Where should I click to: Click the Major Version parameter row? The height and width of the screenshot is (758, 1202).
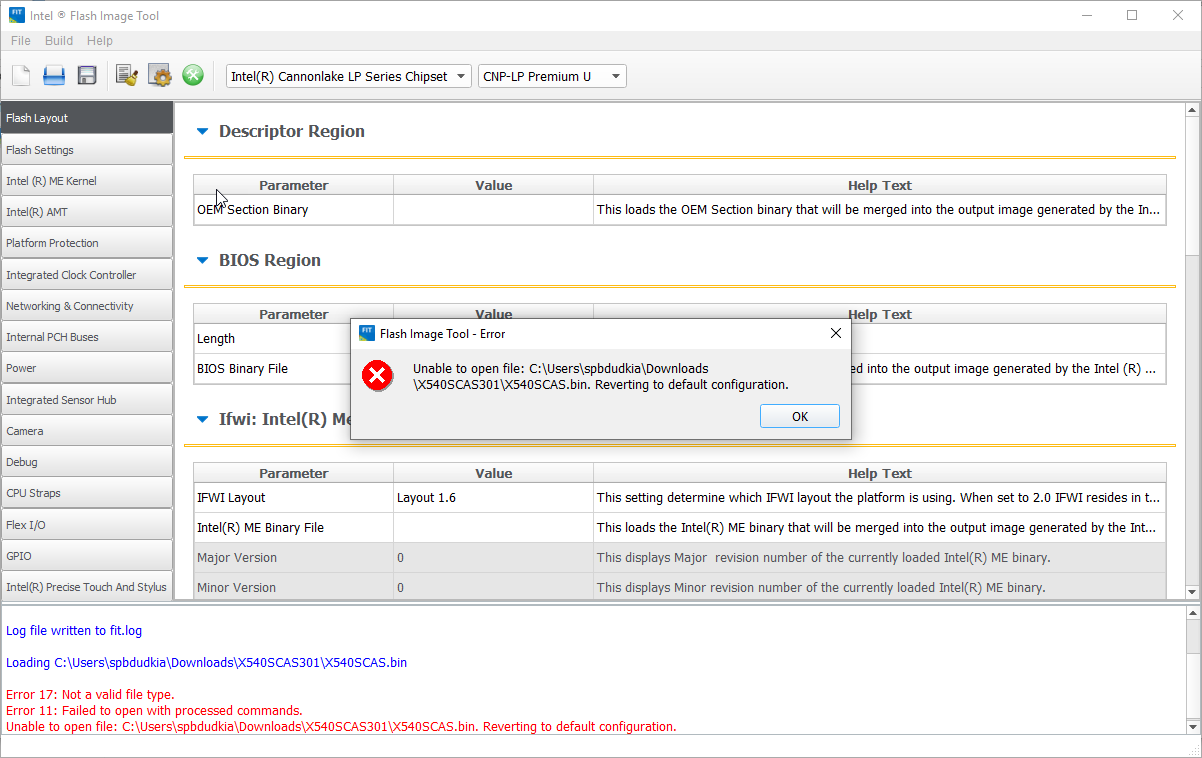679,557
